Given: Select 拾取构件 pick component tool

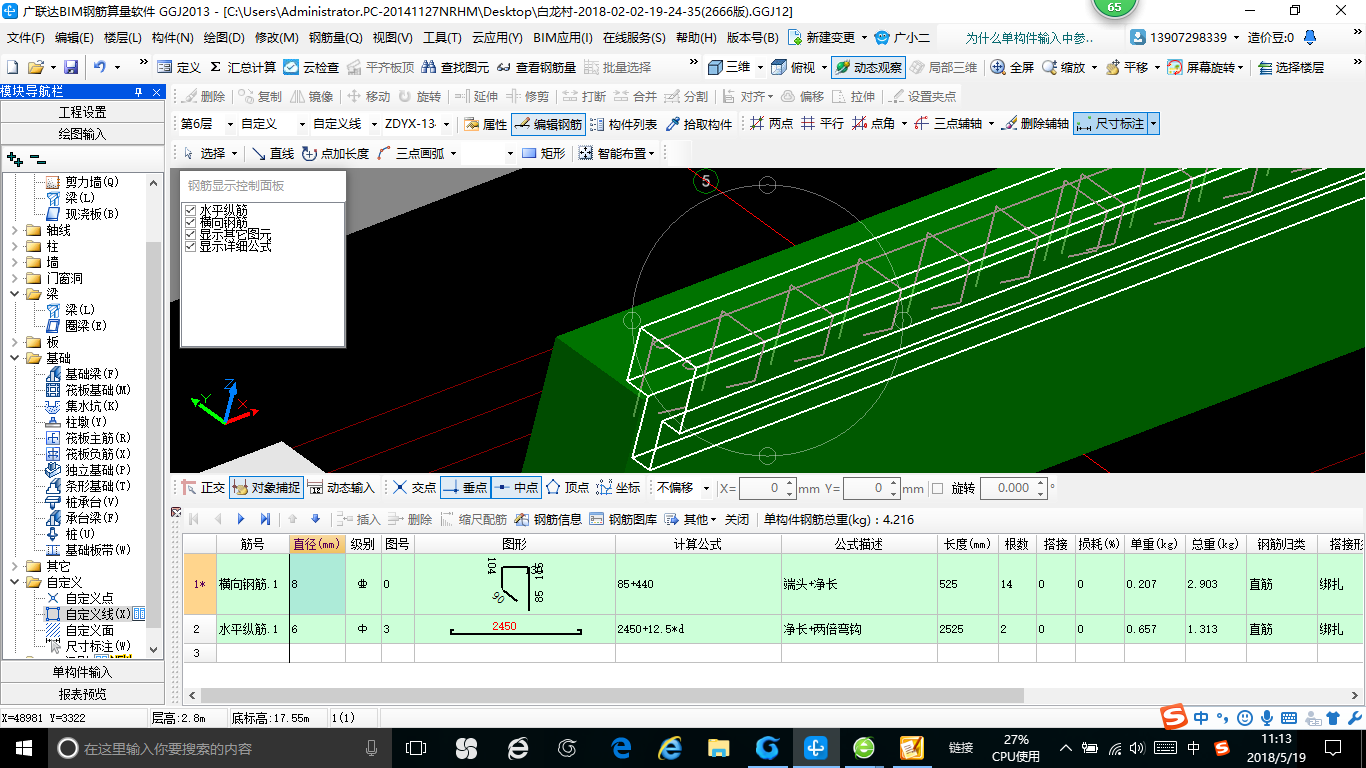Looking at the screenshot, I should click(x=698, y=124).
